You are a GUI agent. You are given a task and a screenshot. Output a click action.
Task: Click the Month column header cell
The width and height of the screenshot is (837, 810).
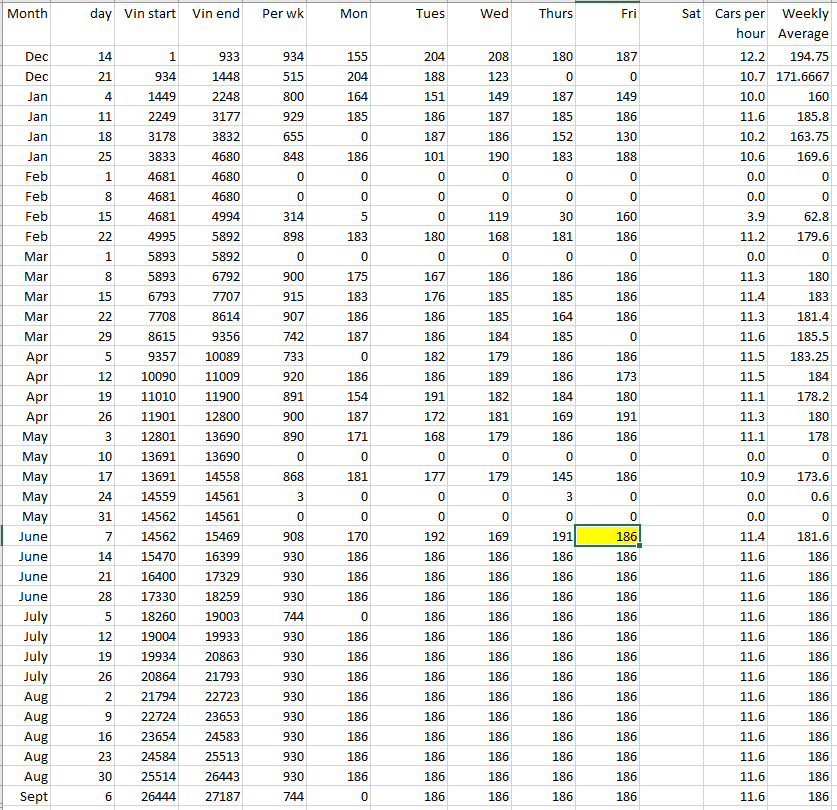[x=27, y=14]
